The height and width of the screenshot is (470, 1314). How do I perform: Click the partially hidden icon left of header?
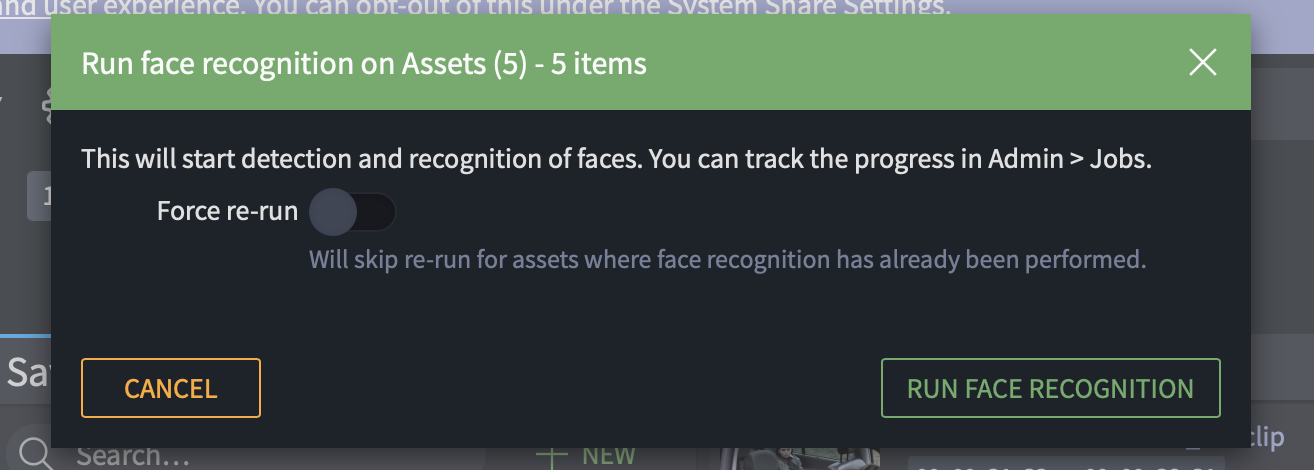[43, 106]
